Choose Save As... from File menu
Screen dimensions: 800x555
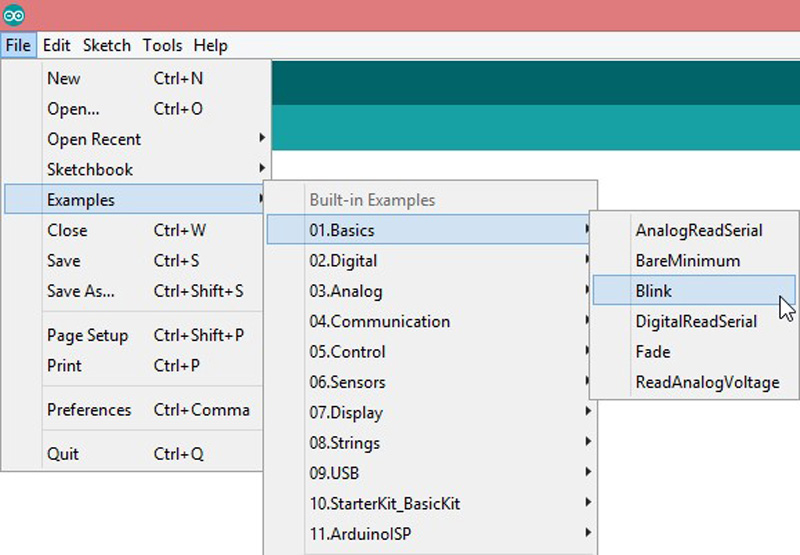81,292
